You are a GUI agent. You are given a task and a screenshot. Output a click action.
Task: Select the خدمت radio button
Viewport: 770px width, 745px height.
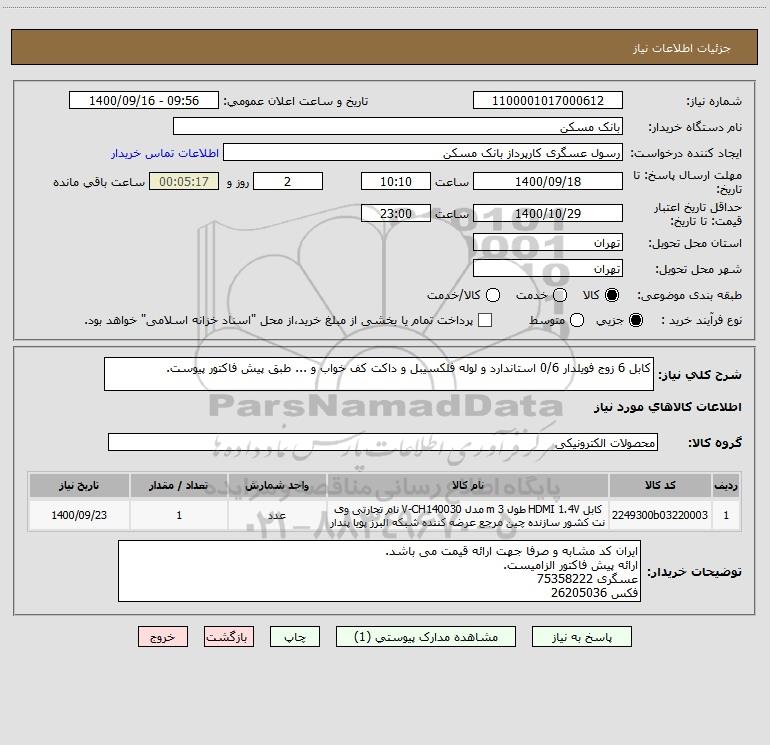point(560,295)
